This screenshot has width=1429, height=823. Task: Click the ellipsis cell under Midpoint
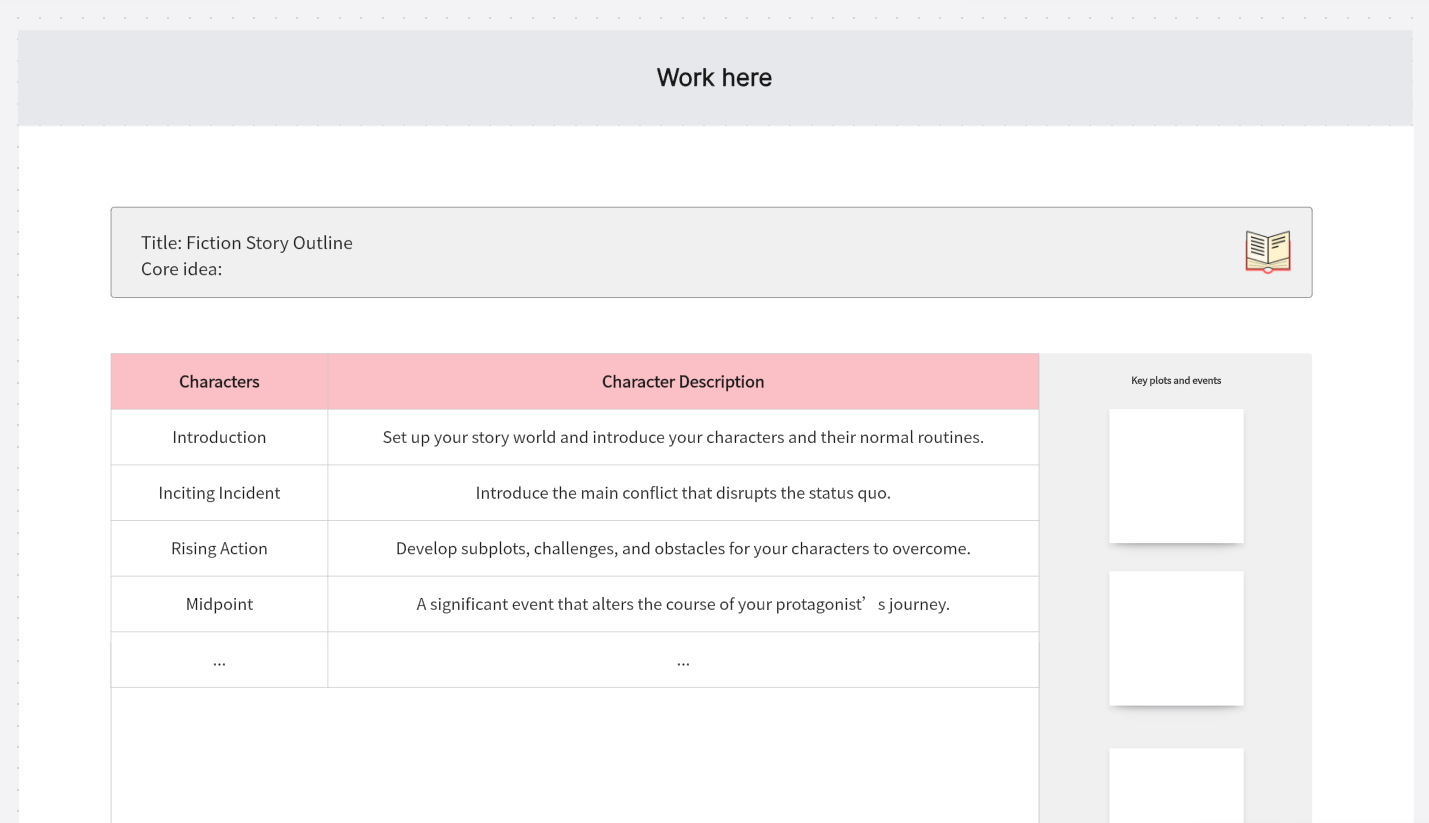pos(219,660)
